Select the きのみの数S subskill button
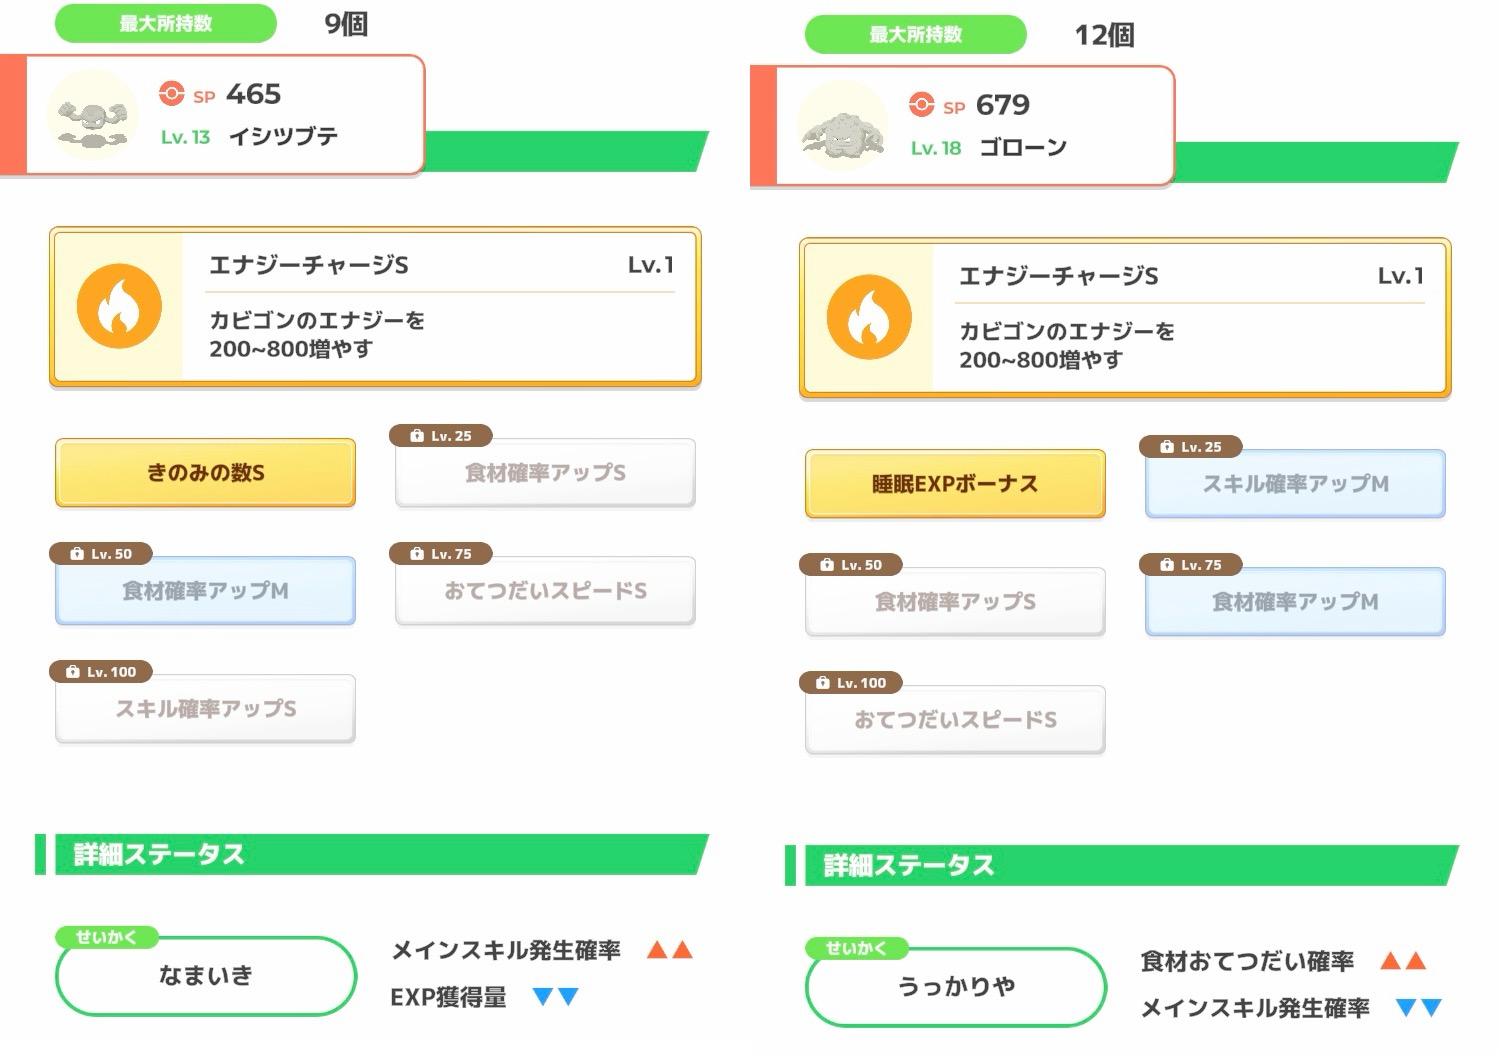This screenshot has width=1500, height=1054. 205,473
